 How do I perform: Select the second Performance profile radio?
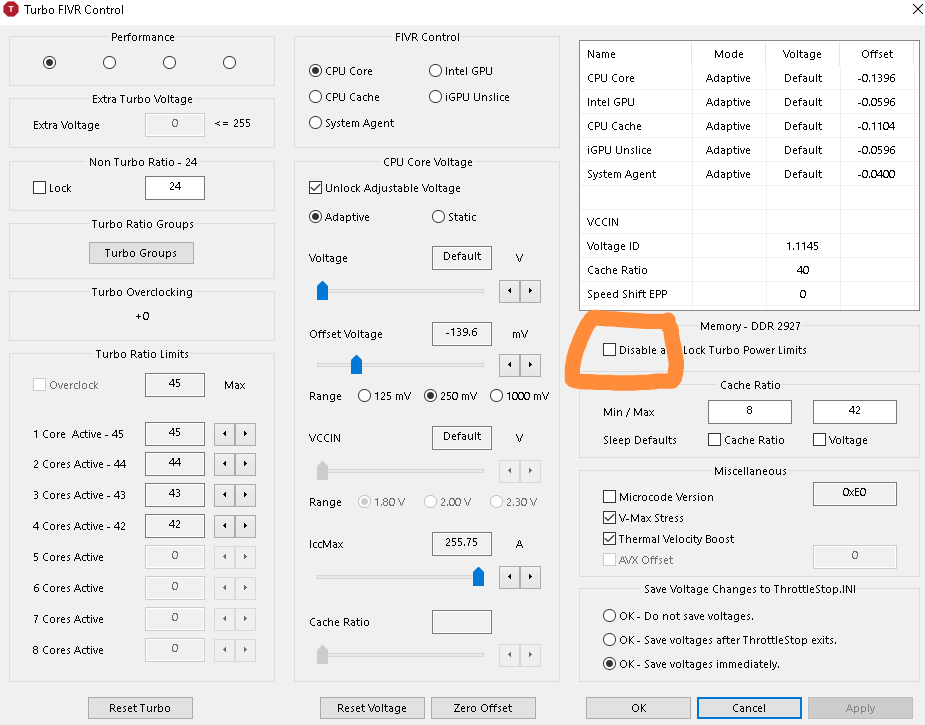(109, 63)
